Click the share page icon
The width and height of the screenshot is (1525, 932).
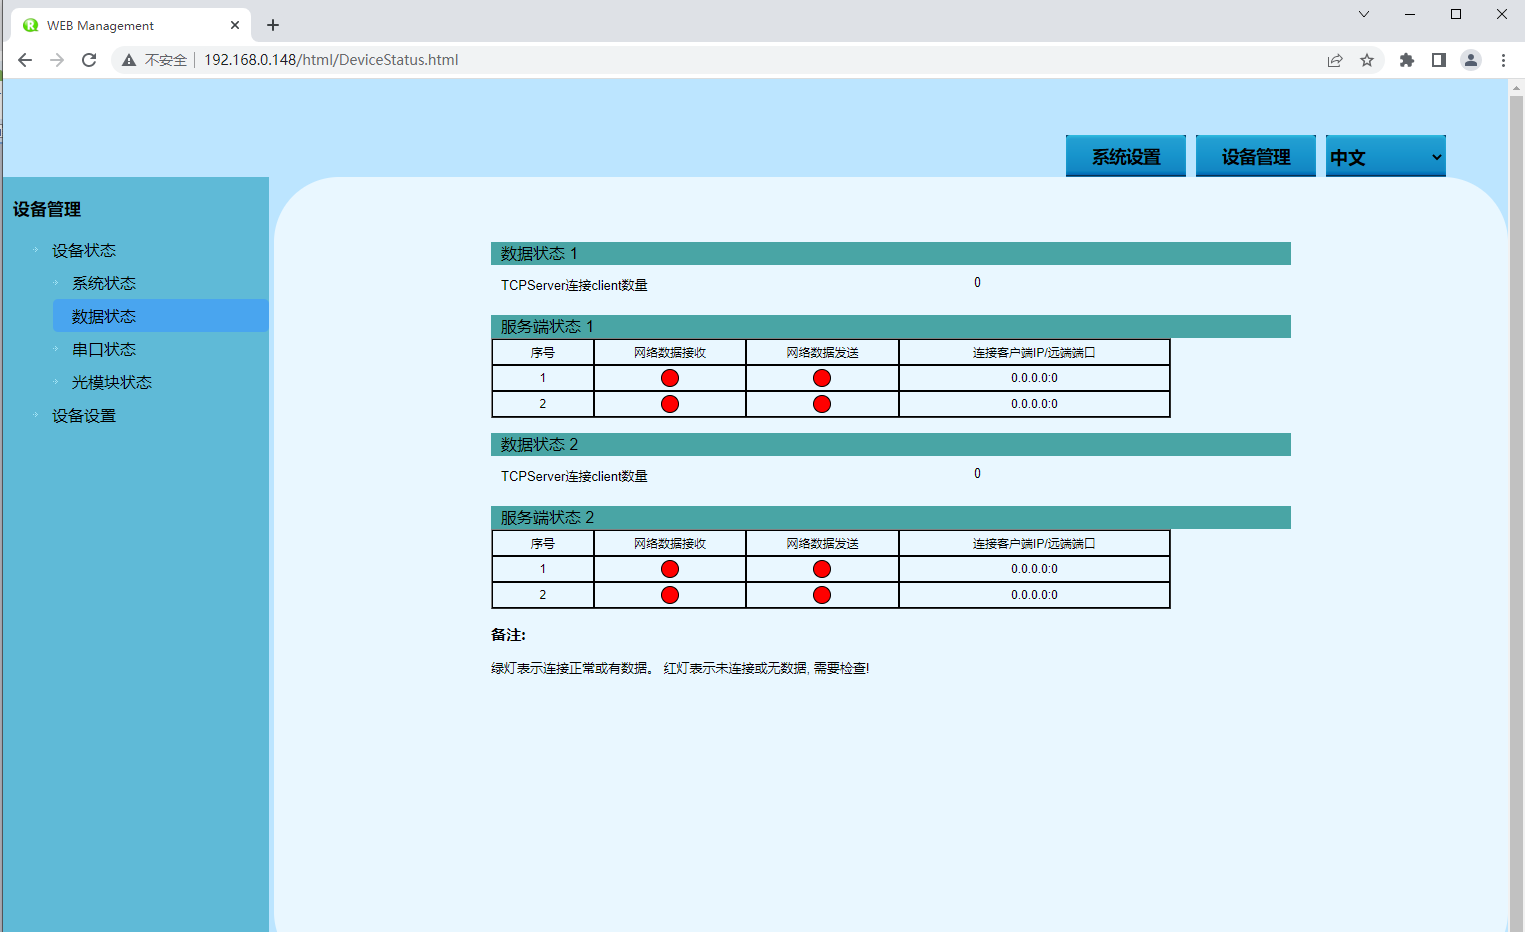(x=1335, y=60)
